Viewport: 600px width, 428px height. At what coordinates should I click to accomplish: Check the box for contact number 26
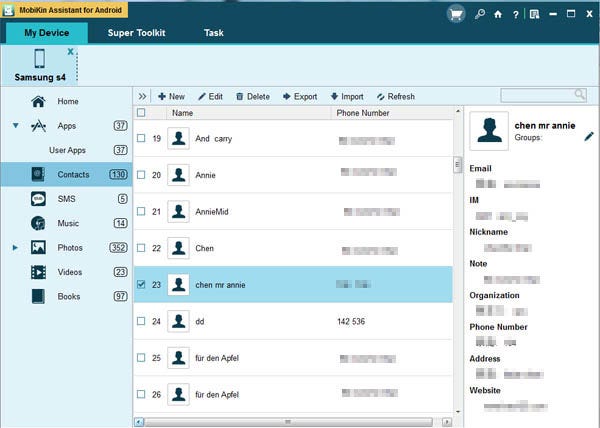coord(141,394)
